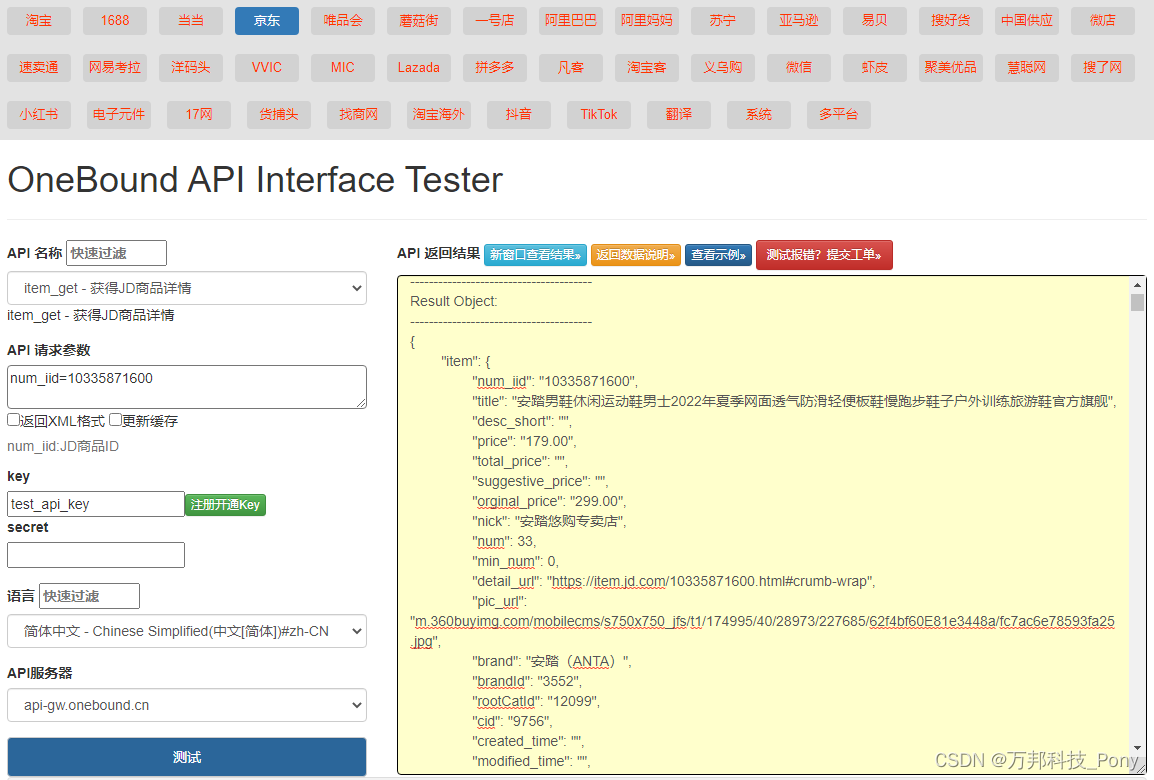Viewport: 1154px width, 780px height.
Task: Select the 苏宁 tab
Action: 723,21
